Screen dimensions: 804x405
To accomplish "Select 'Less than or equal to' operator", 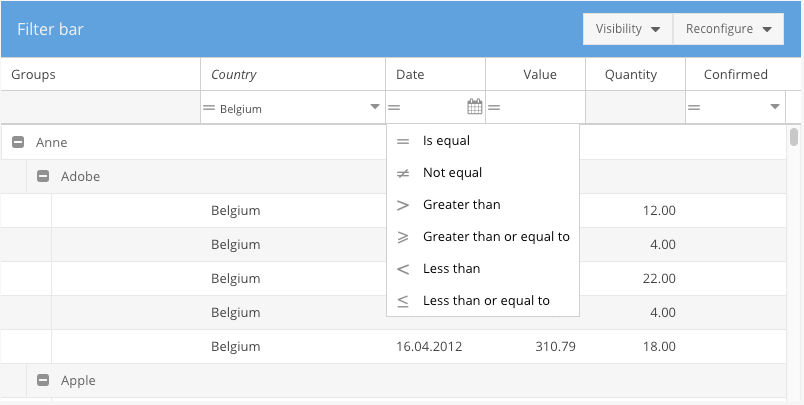I will 486,301.
